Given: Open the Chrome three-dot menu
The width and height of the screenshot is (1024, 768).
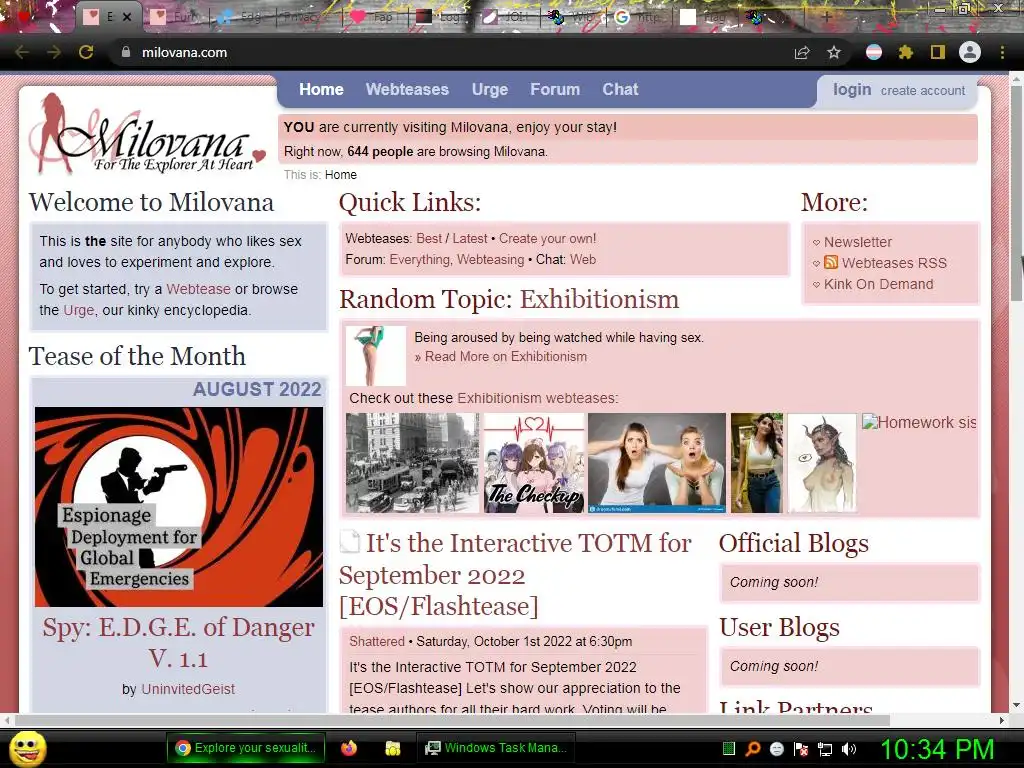Looking at the screenshot, I should click(1002, 52).
